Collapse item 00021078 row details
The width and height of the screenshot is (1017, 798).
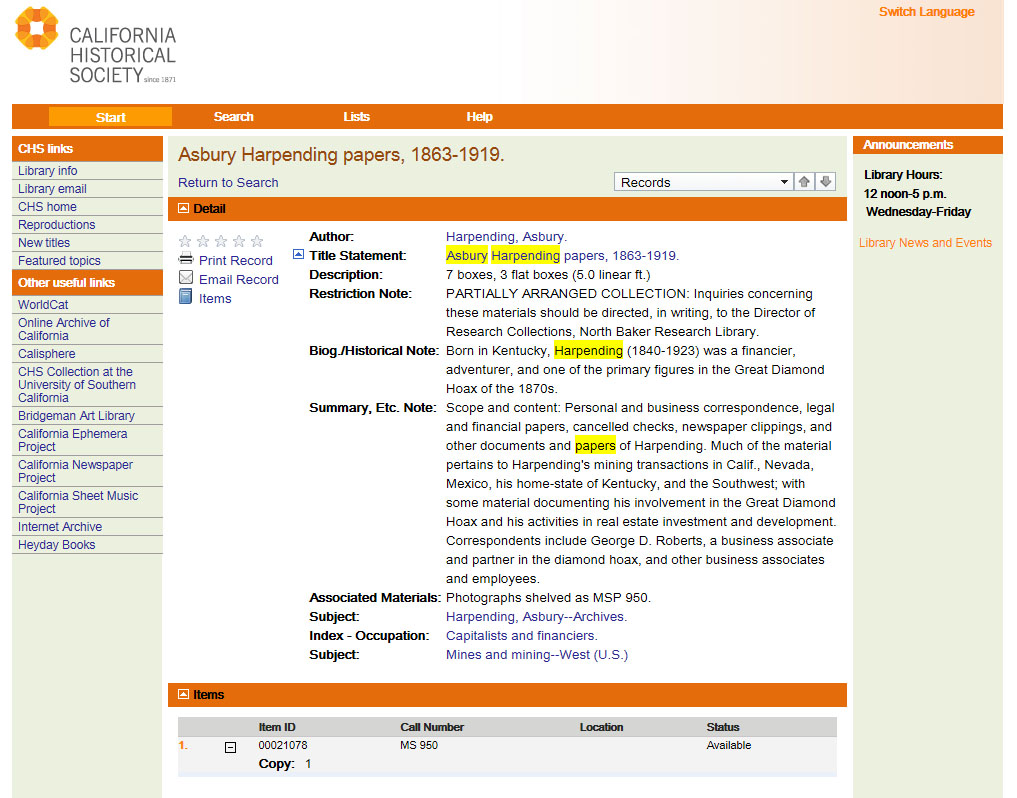click(x=230, y=747)
